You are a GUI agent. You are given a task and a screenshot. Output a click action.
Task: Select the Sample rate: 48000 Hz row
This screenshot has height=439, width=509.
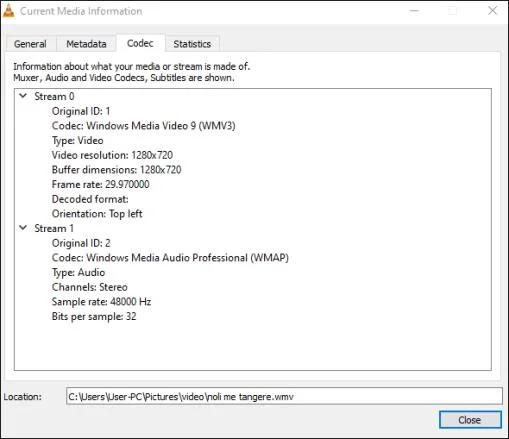coord(101,302)
